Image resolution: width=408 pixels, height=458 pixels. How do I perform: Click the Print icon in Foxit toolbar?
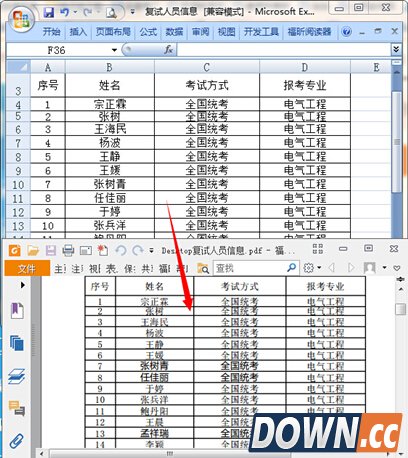pos(68,250)
